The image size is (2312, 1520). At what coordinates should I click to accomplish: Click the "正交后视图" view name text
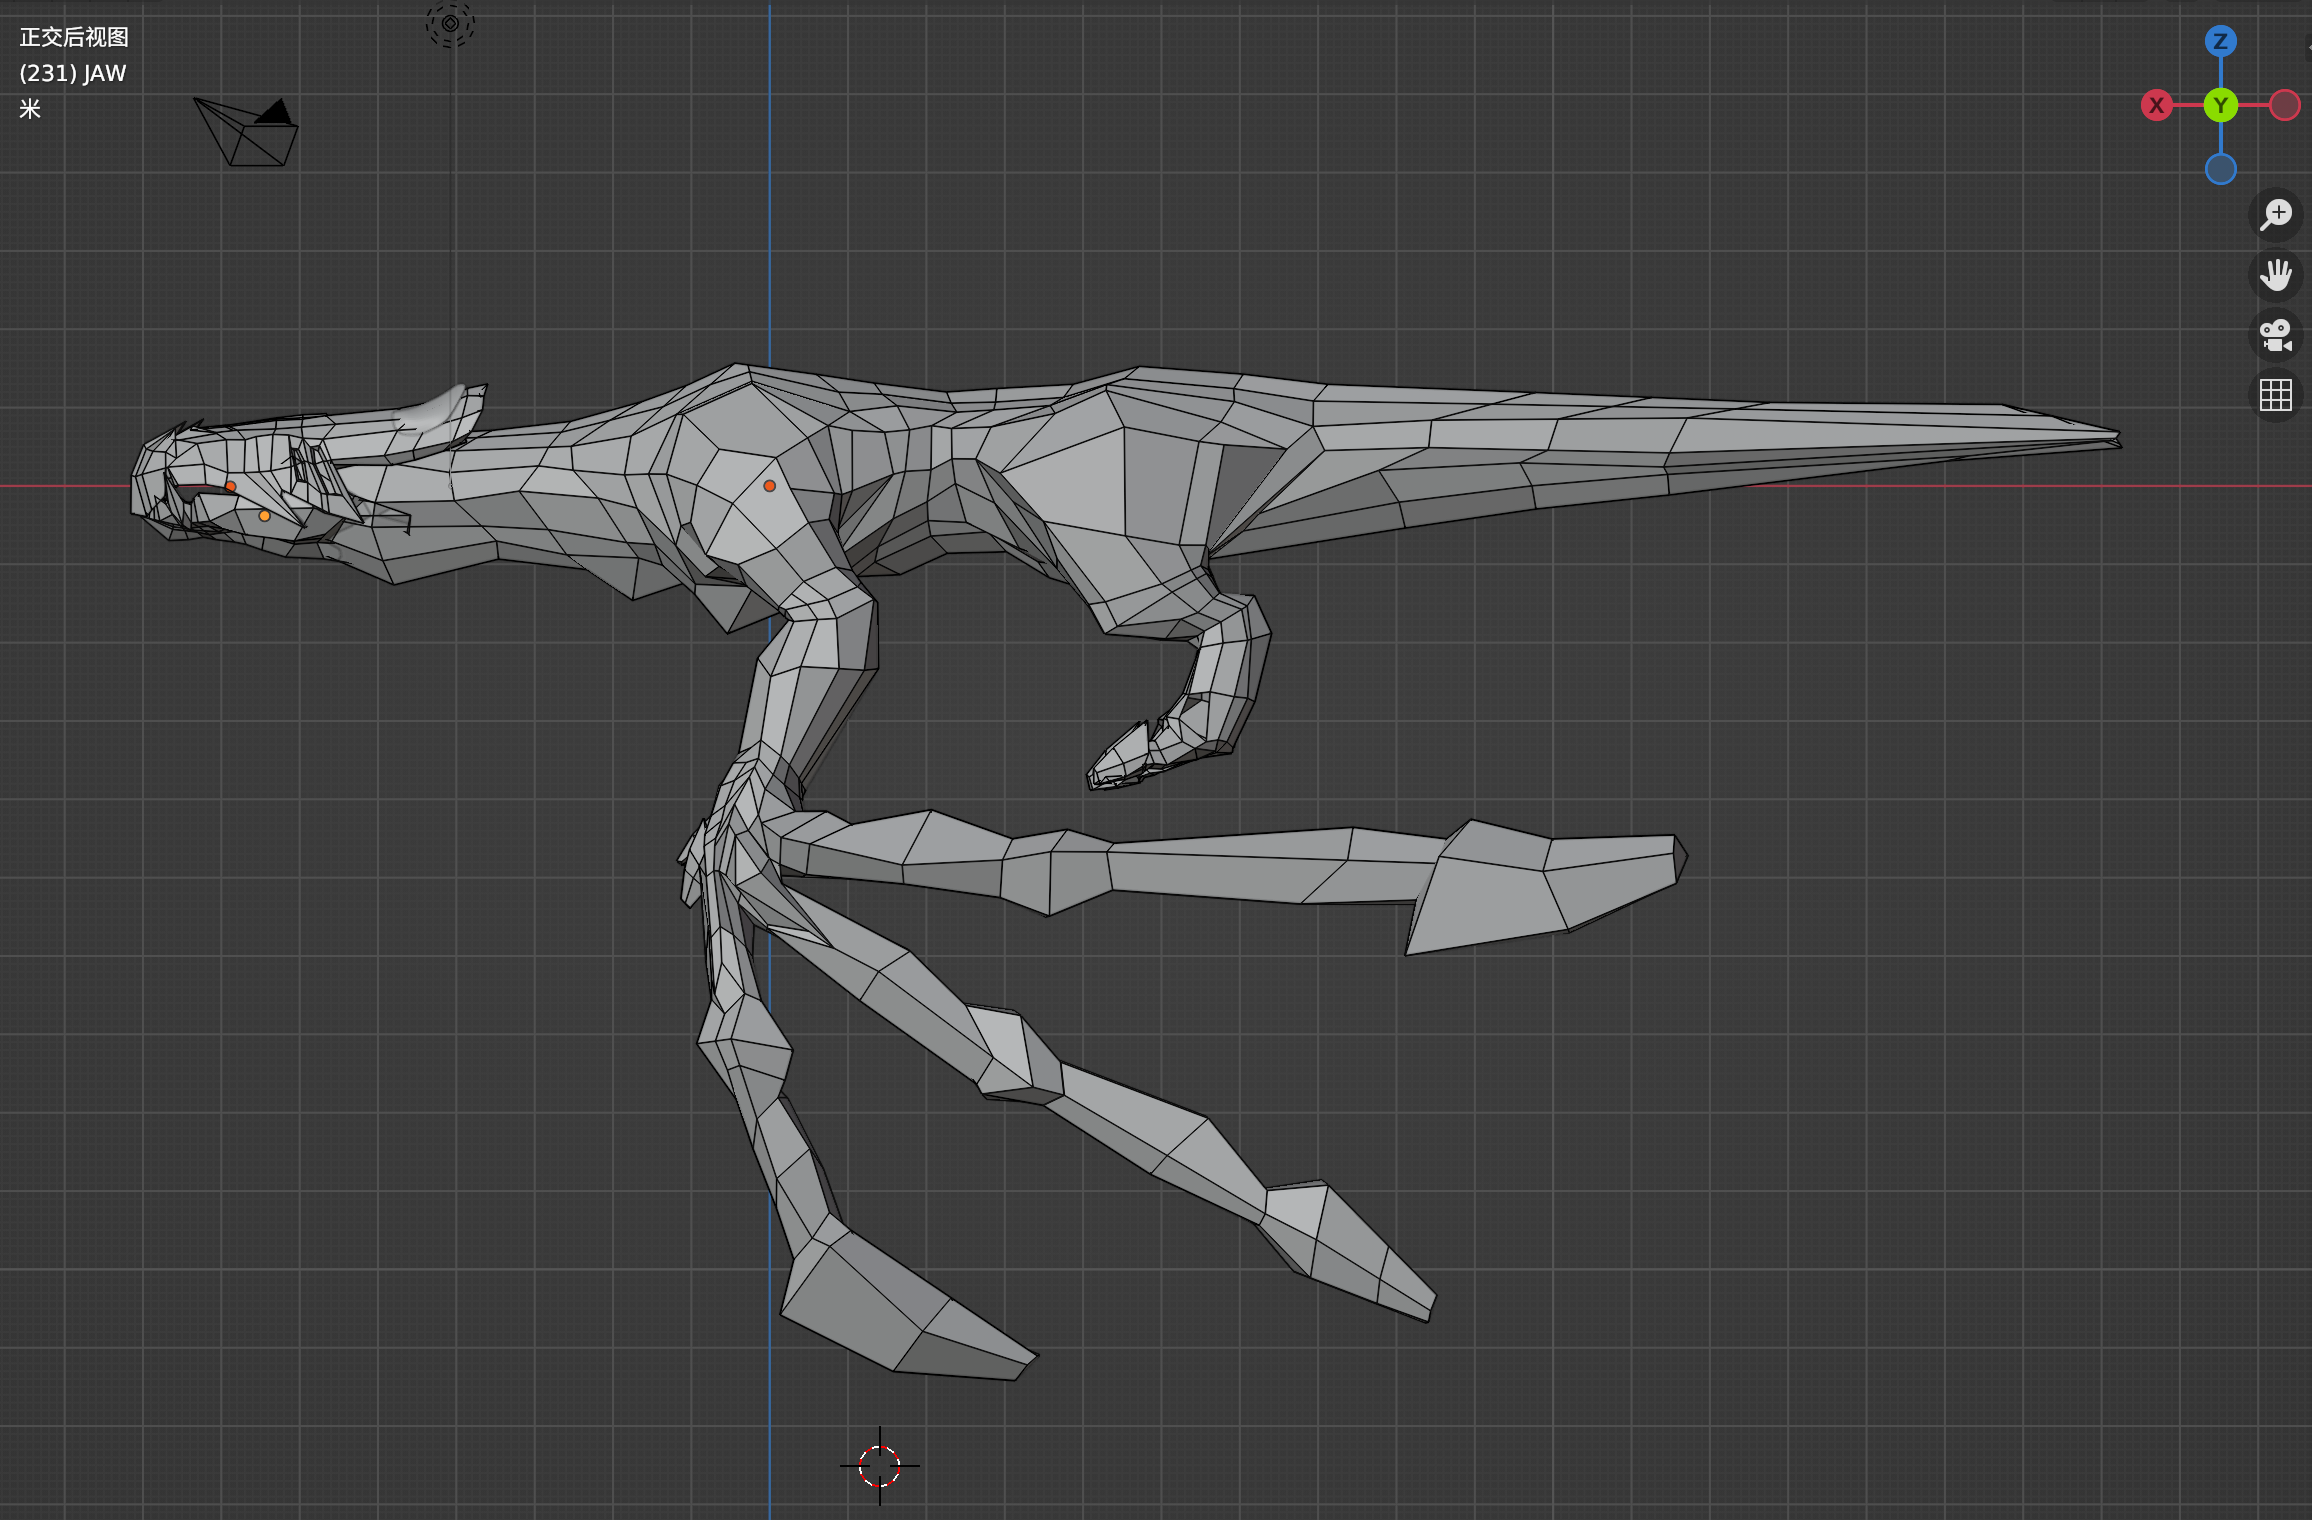74,37
